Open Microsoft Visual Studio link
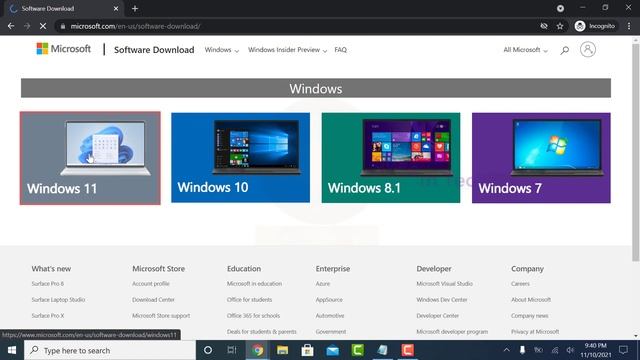The image size is (640, 360). click(444, 284)
